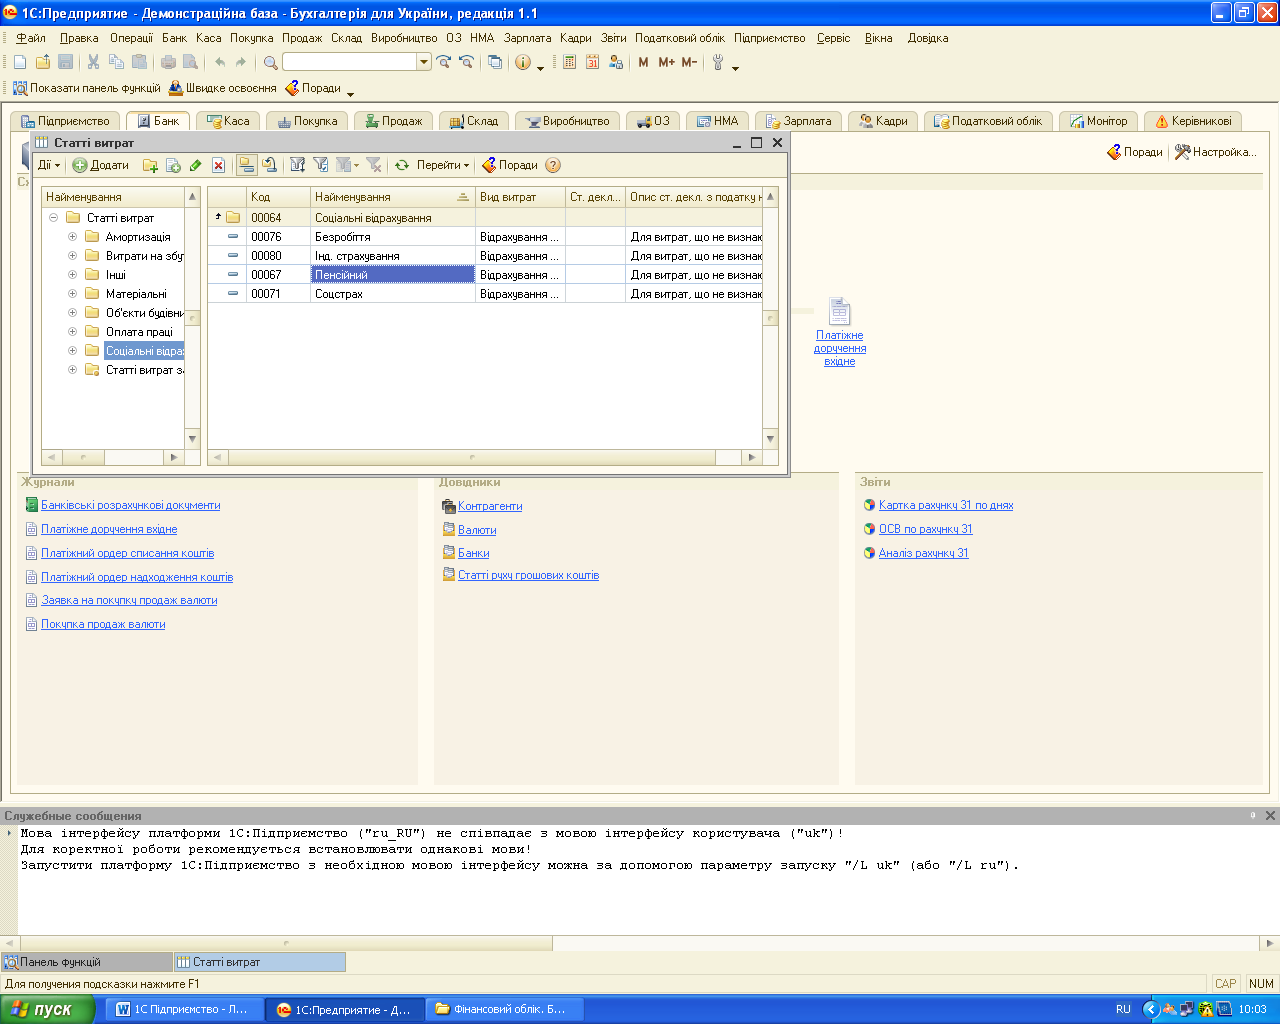Click the info help icon in main toolbar
Image resolution: width=1280 pixels, height=1024 pixels.
coord(523,62)
